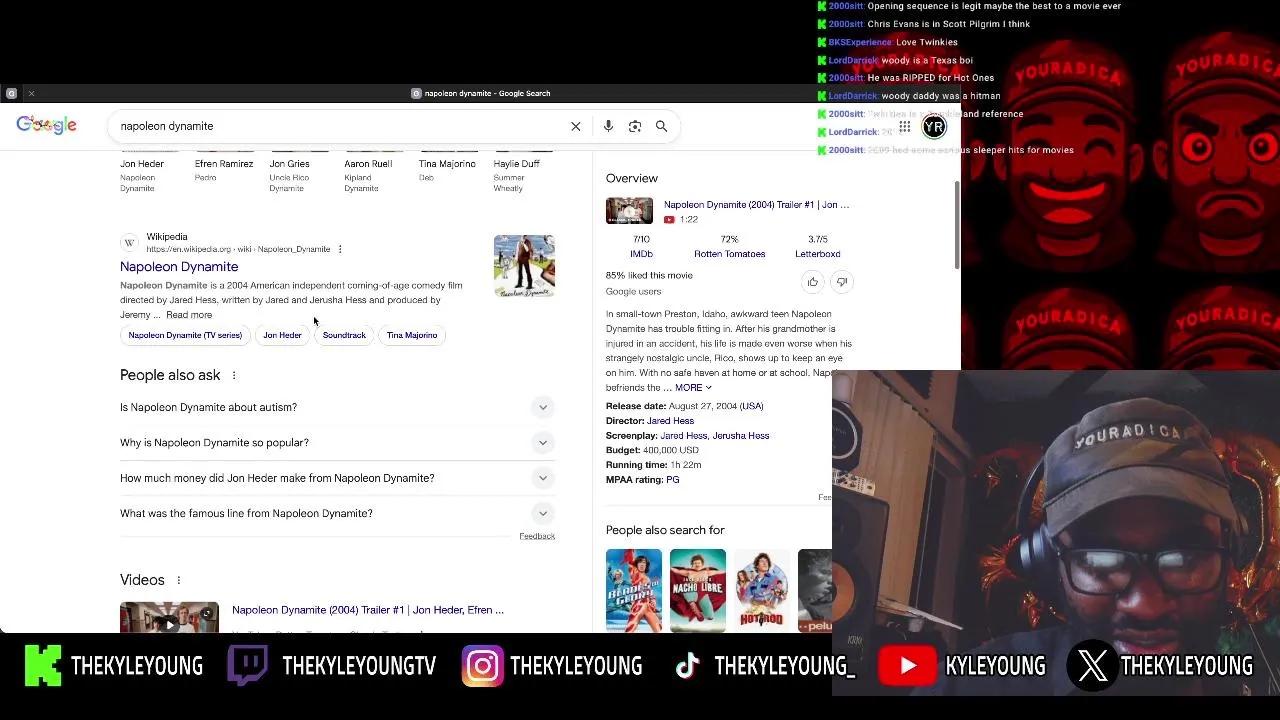The width and height of the screenshot is (1280, 720).
Task: Open Blades of Glory poster
Action: pos(634,590)
